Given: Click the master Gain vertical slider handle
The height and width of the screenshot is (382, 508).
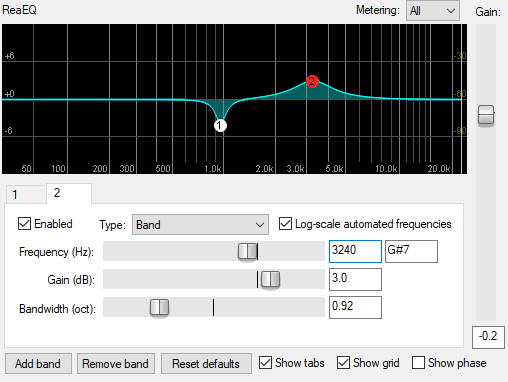Looking at the screenshot, I should (x=486, y=115).
